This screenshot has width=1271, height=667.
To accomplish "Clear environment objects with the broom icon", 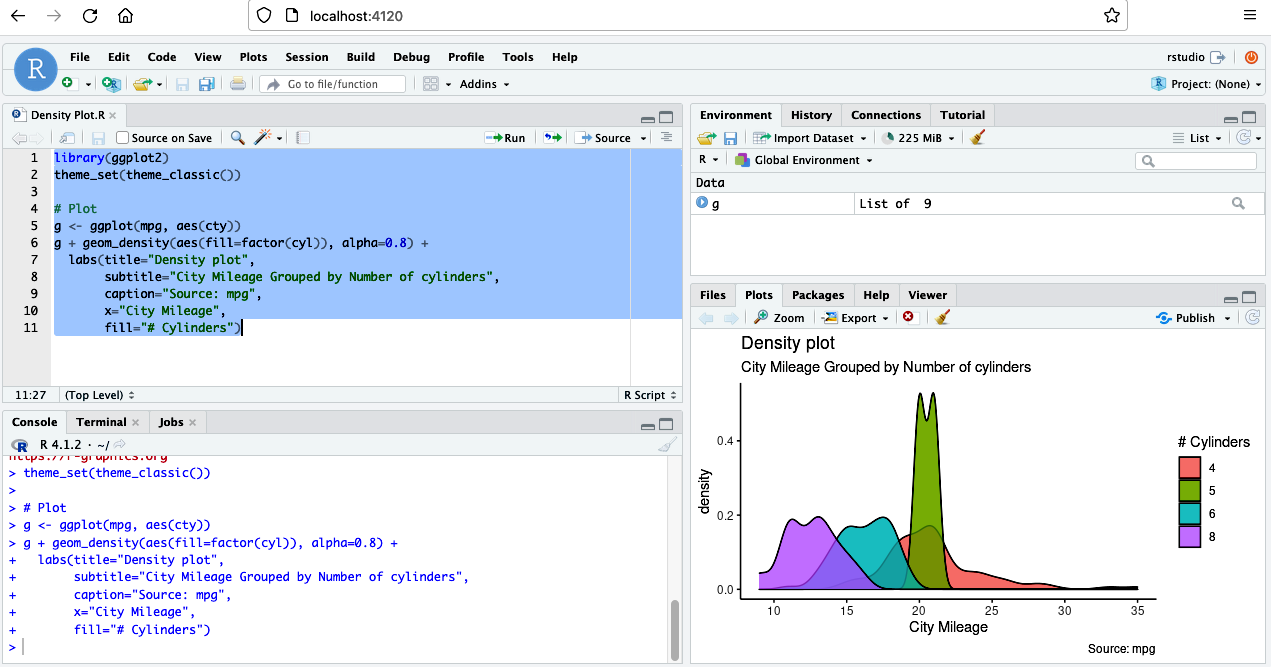I will (978, 138).
